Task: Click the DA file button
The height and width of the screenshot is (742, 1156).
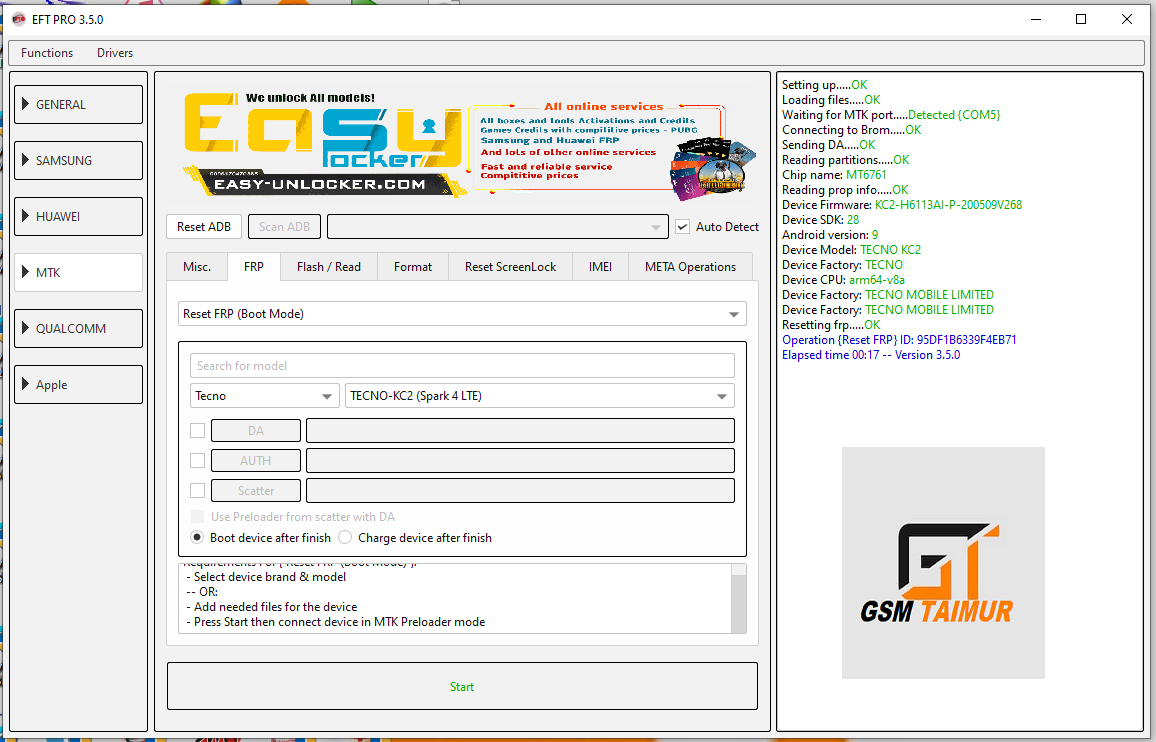Action: tap(256, 431)
